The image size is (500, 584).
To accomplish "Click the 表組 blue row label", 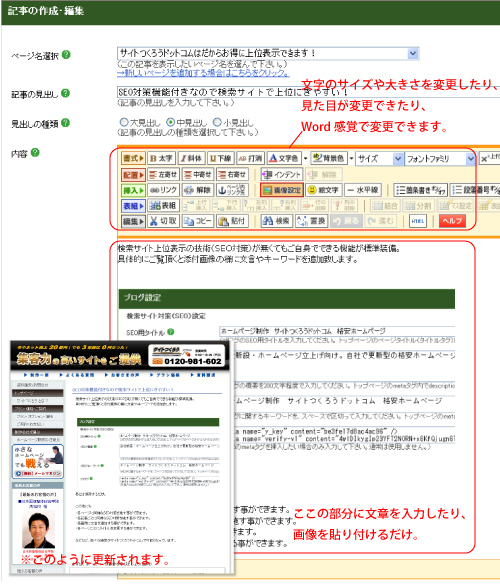I will tap(133, 205).
